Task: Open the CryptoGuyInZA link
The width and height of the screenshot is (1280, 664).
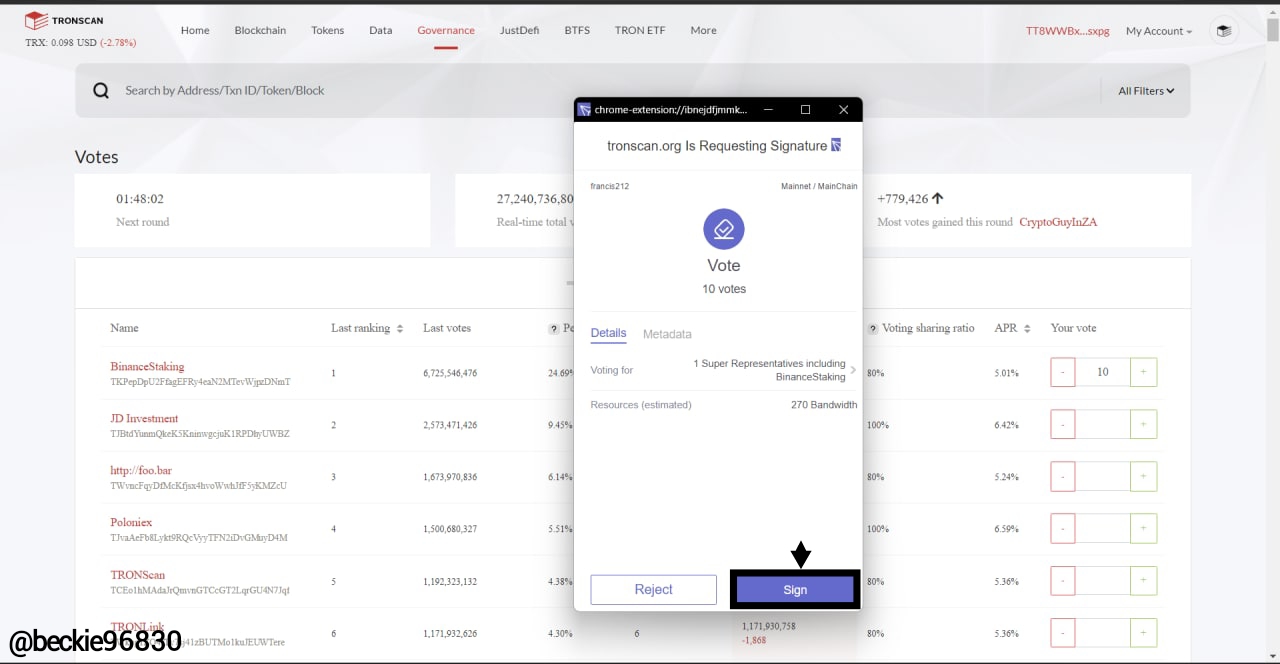Action: (x=1058, y=222)
